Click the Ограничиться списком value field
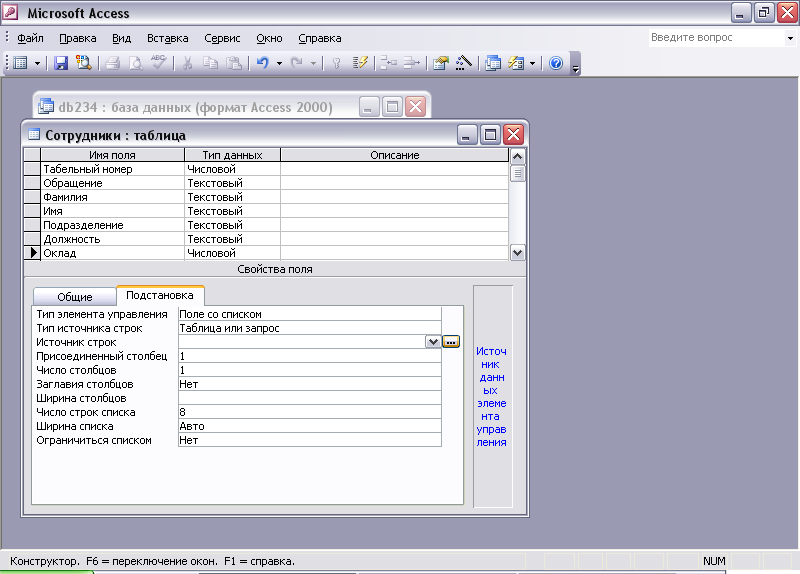Viewport: 800px width, 574px height. pyautogui.click(x=310, y=440)
